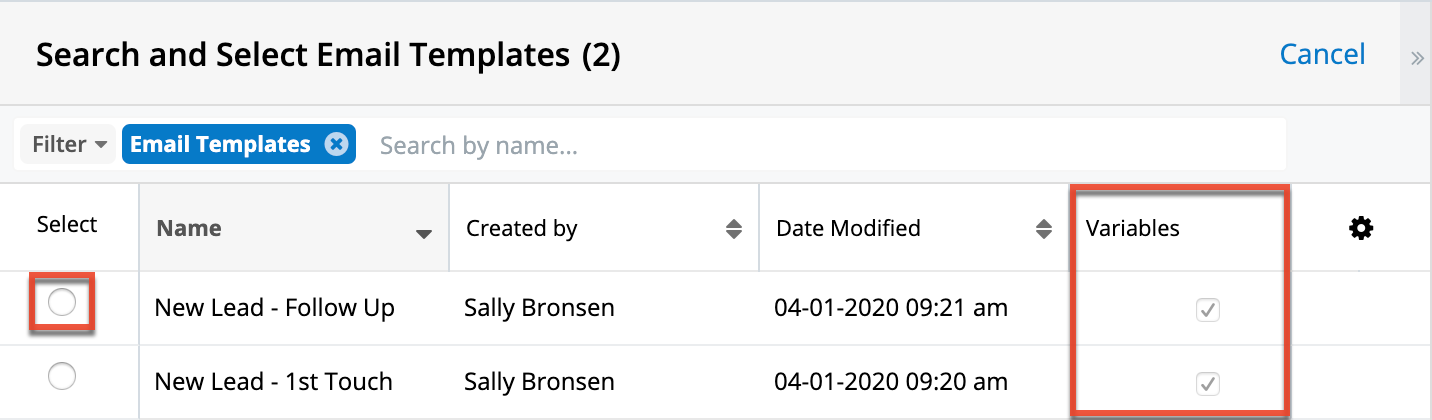Collapse the drawer with double-chevron icon

[x=1417, y=57]
